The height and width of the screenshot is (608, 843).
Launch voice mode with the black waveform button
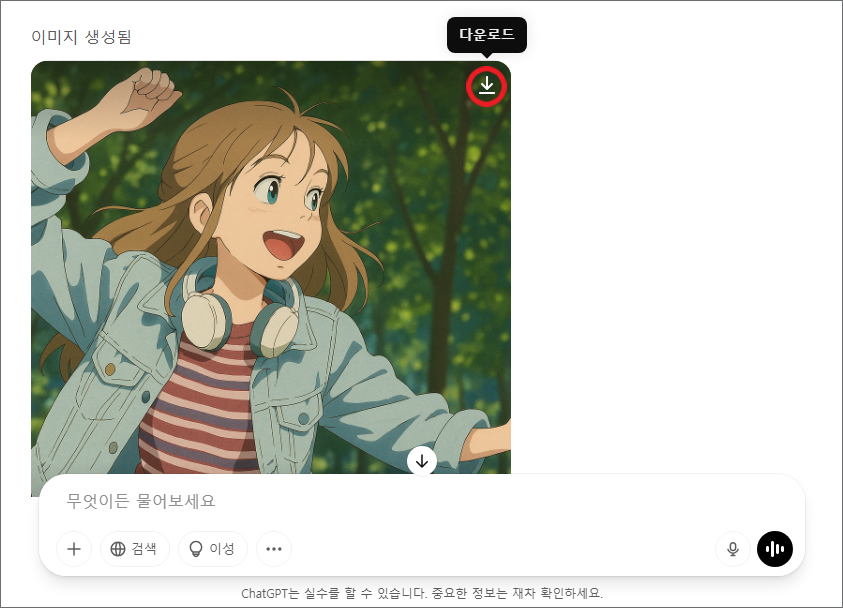775,549
